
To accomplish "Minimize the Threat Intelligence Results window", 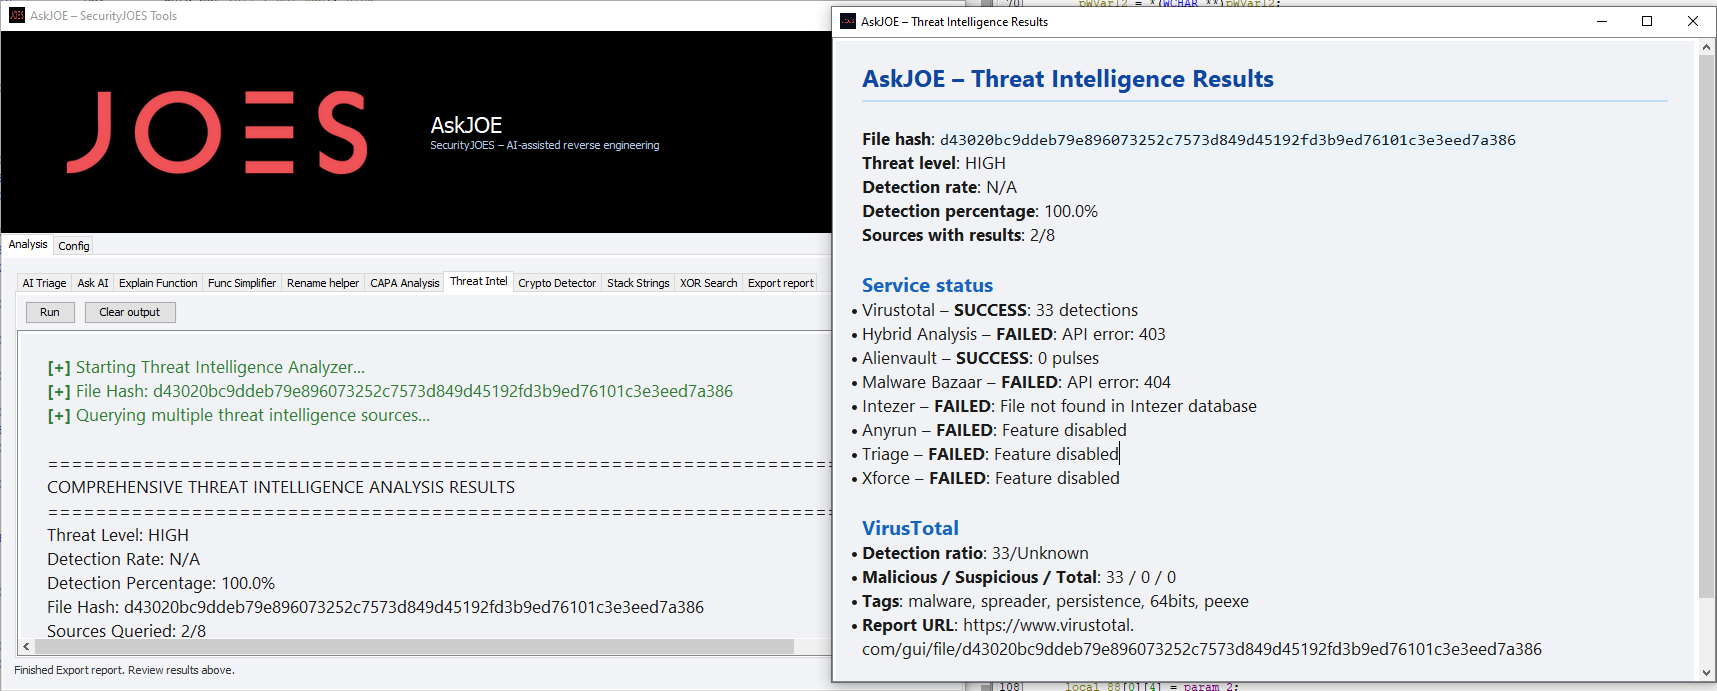I will pos(1602,21).
